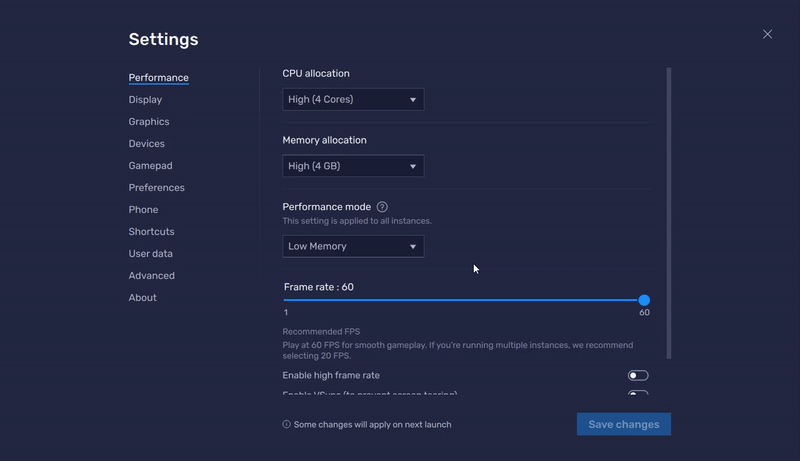Image resolution: width=800 pixels, height=461 pixels.
Task: Toggle the Enable VSync switch
Action: pos(637,394)
